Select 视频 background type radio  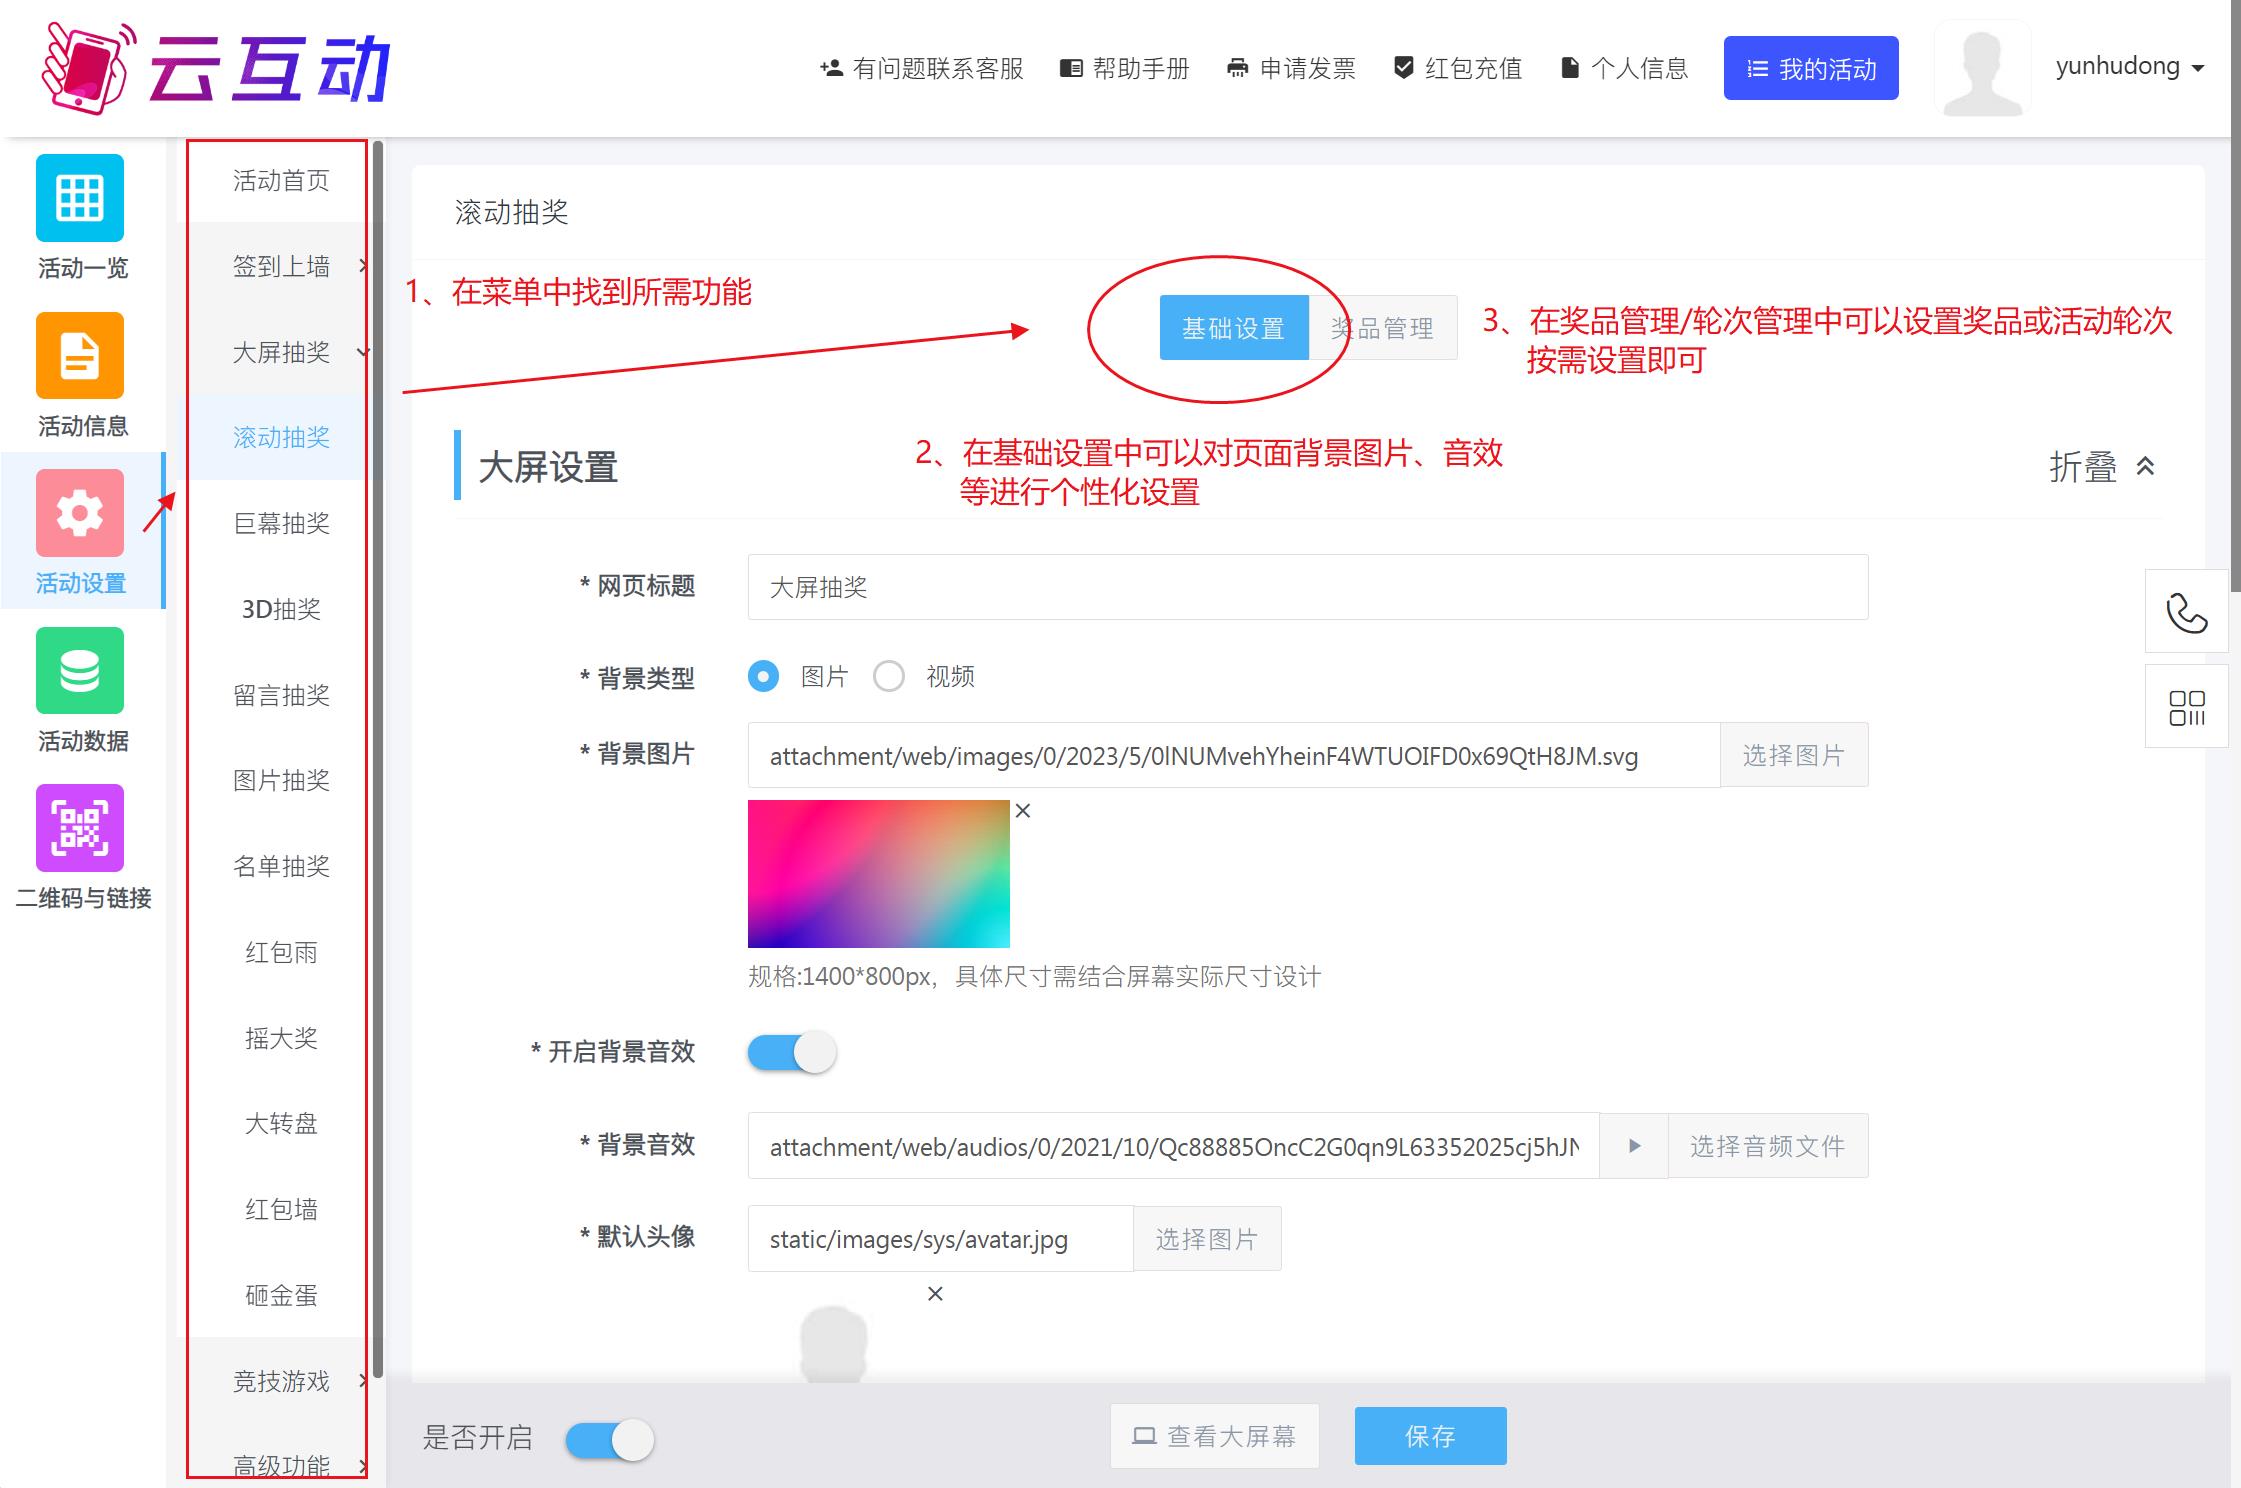(889, 677)
